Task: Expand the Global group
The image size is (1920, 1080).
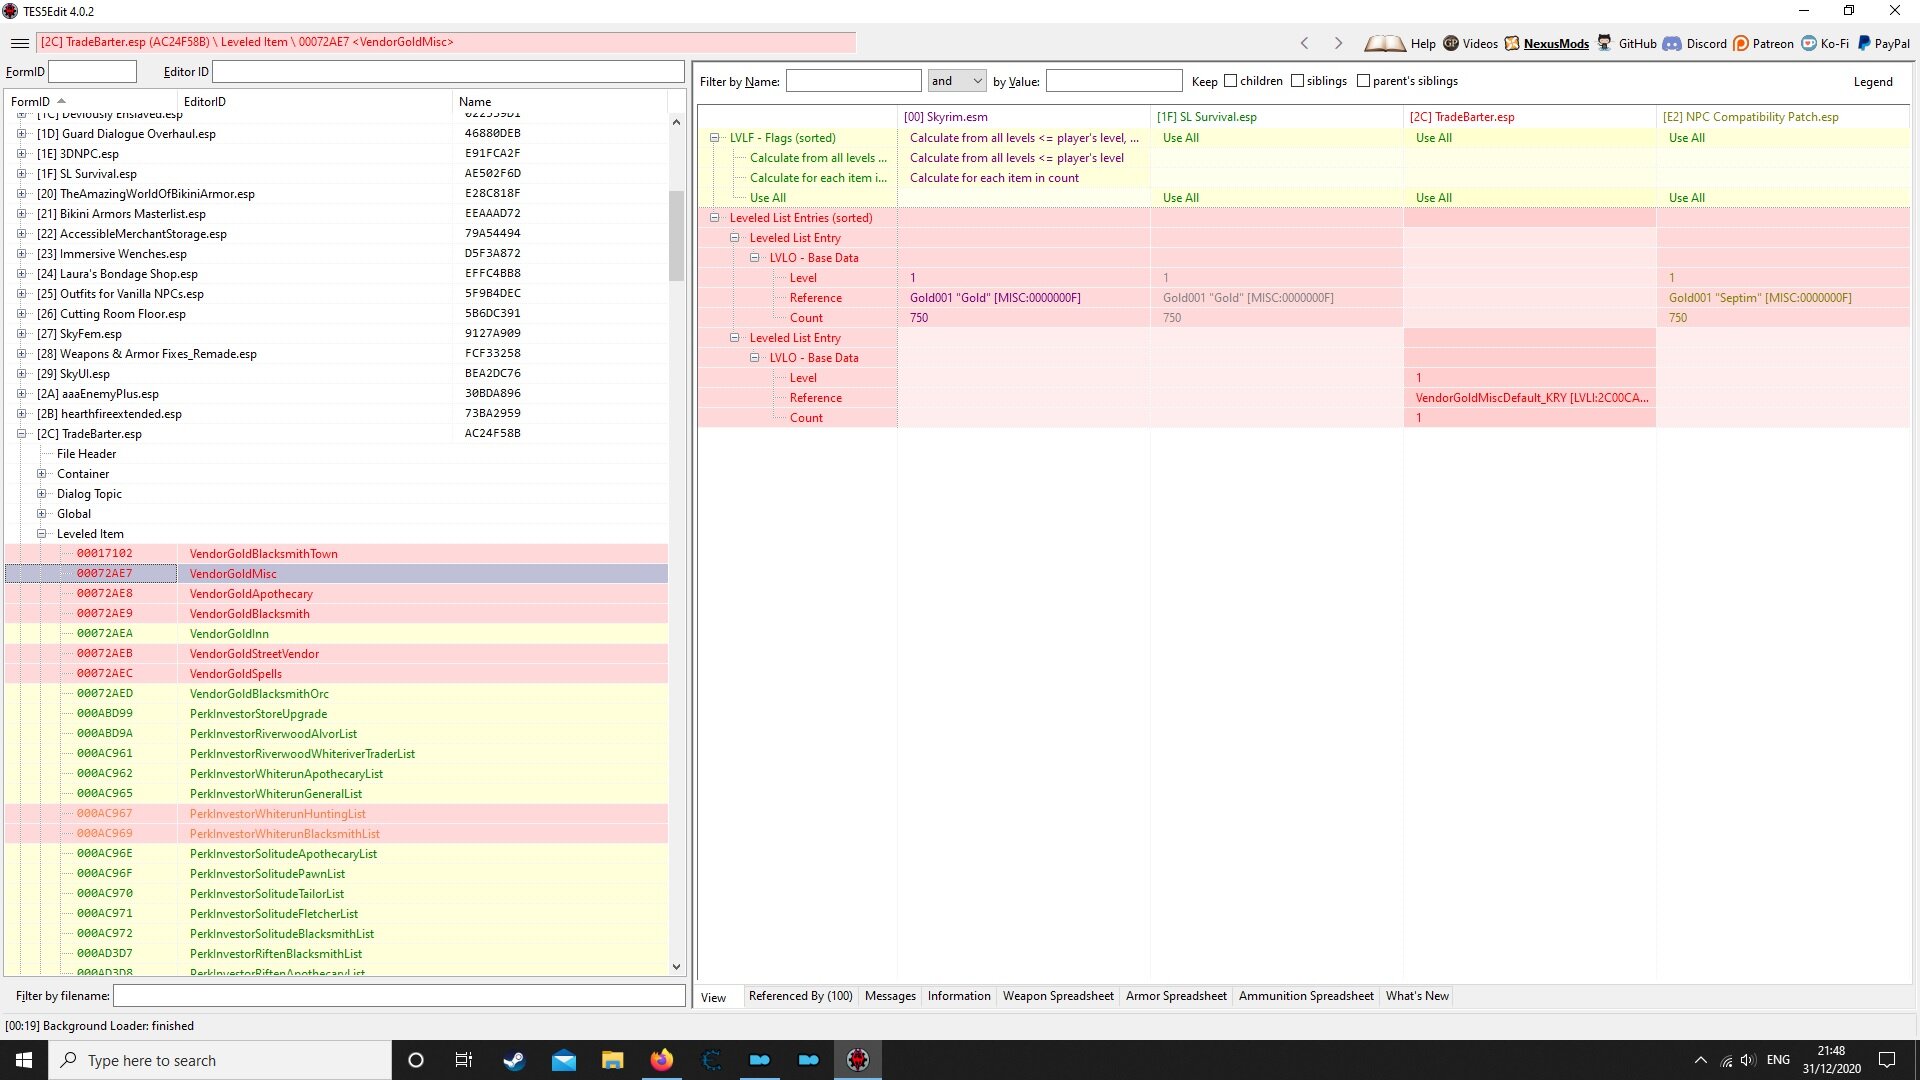Action: pos(41,514)
